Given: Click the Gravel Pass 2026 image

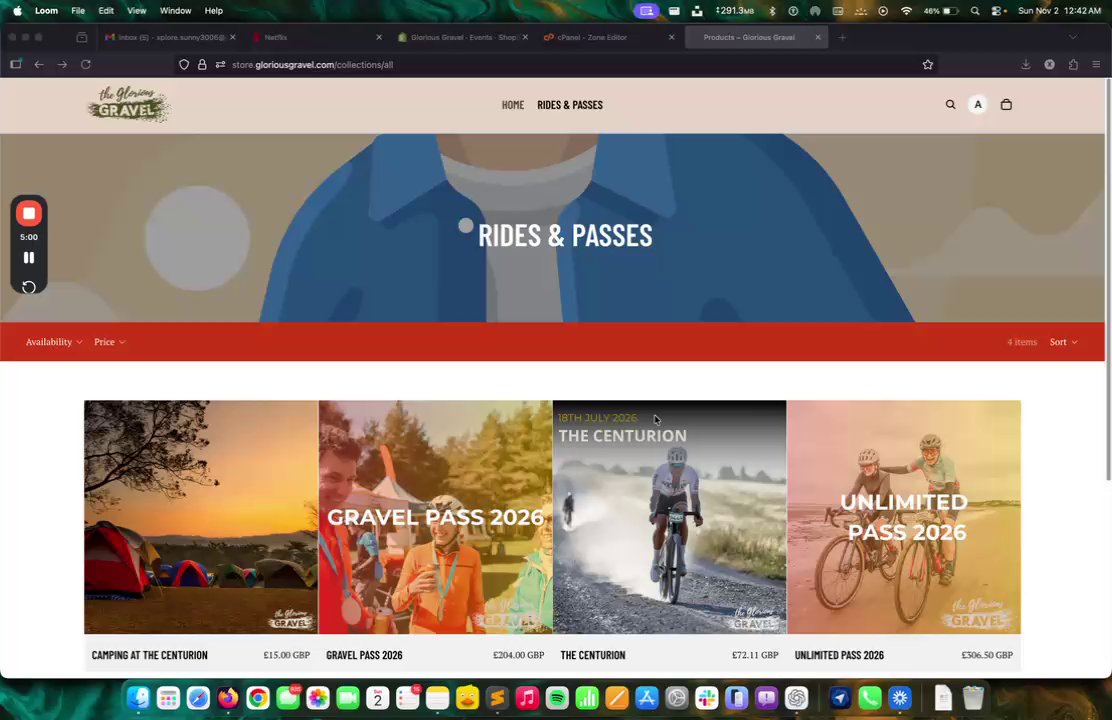Looking at the screenshot, I should (435, 517).
